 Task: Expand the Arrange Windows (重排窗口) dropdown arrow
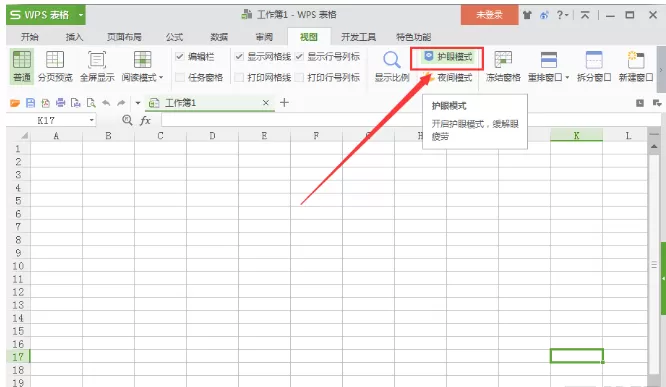pyautogui.click(x=567, y=78)
